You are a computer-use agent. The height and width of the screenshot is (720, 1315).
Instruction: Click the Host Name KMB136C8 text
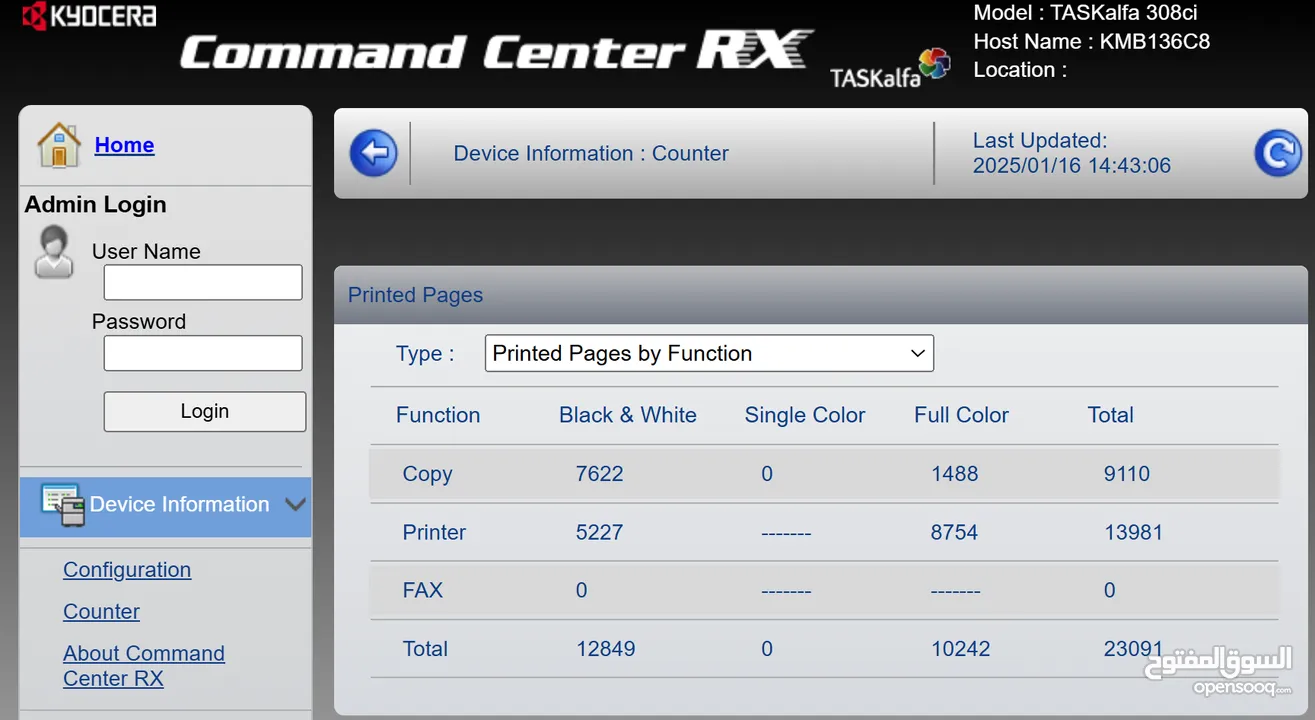(1091, 42)
